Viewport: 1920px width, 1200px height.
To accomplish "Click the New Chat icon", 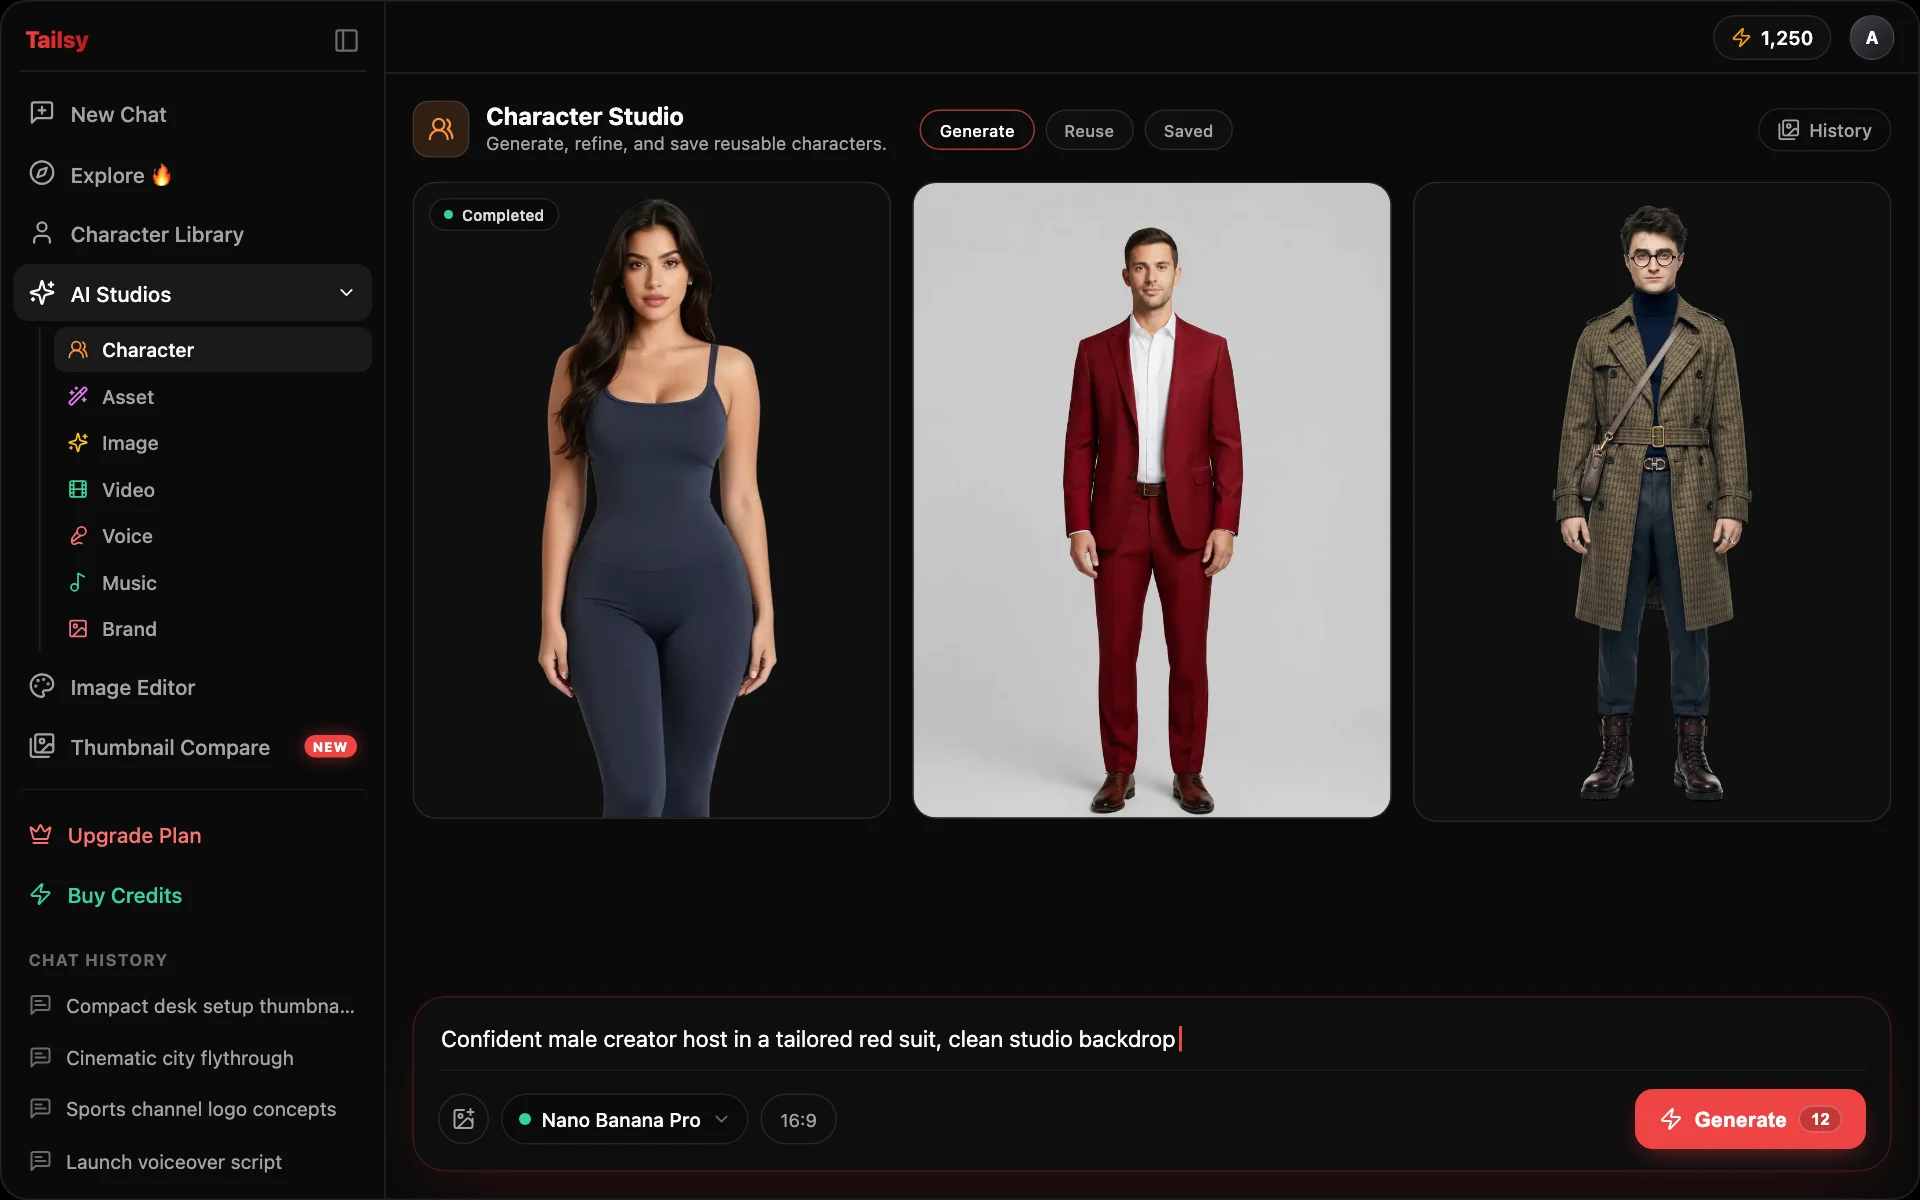I will pyautogui.click(x=42, y=113).
